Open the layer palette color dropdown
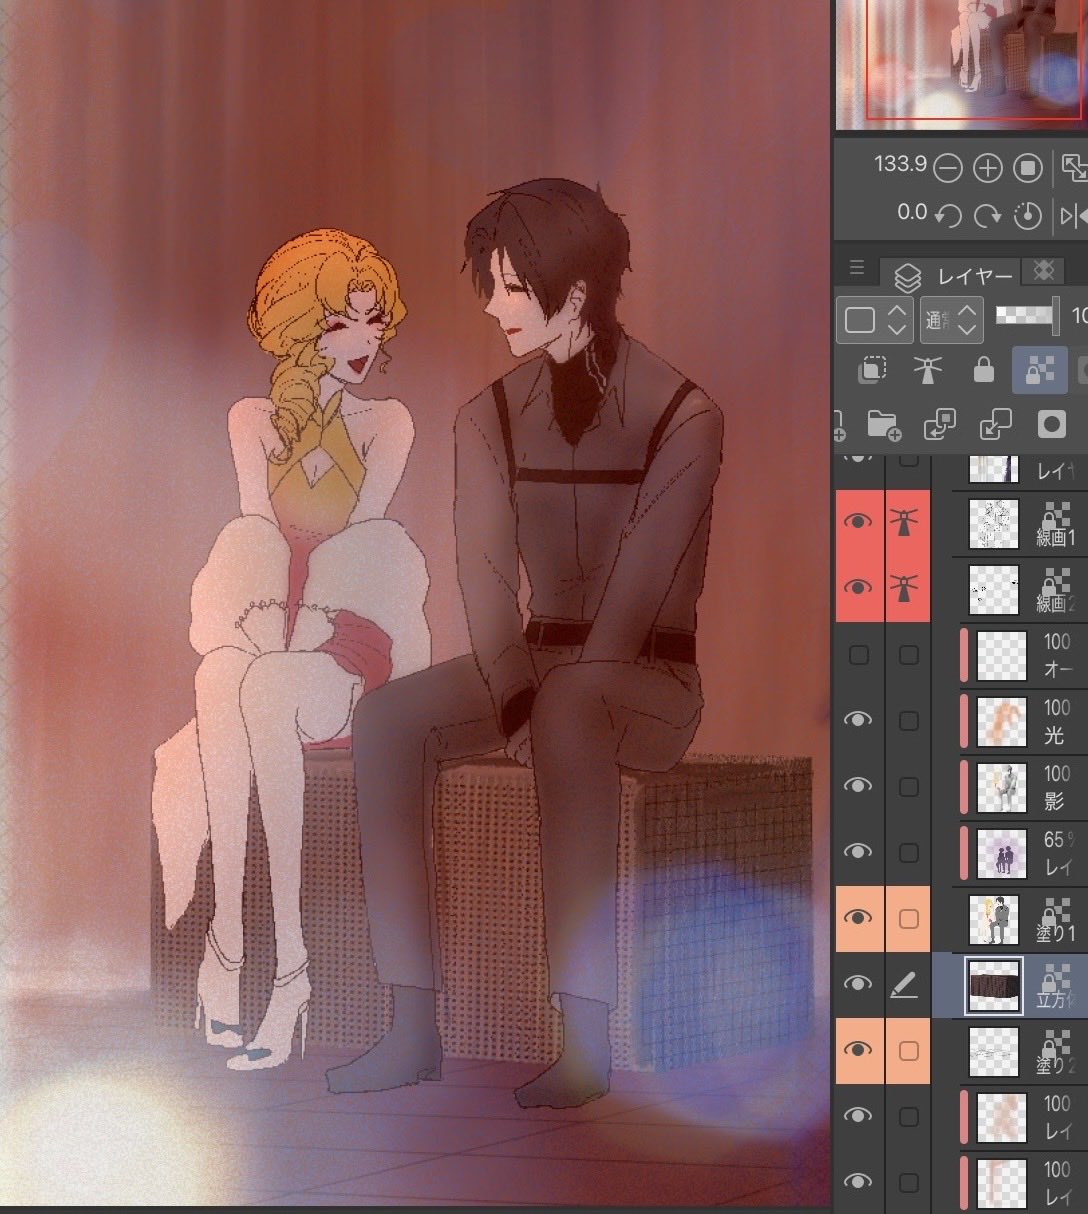Image resolution: width=1088 pixels, height=1214 pixels. 877,319
